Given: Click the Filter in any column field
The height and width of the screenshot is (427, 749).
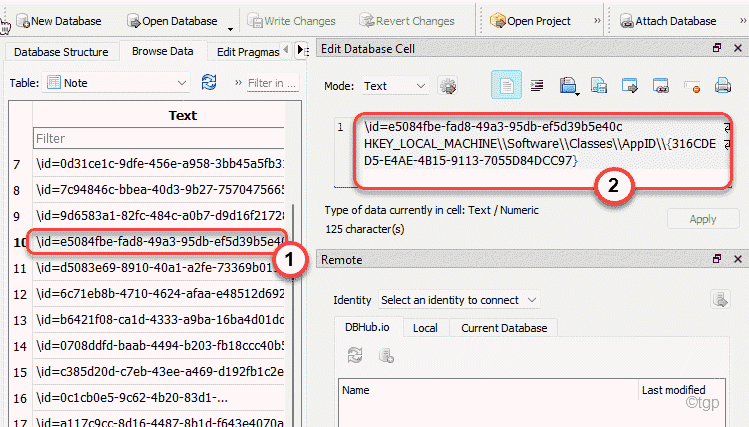Looking at the screenshot, I should click(272, 83).
